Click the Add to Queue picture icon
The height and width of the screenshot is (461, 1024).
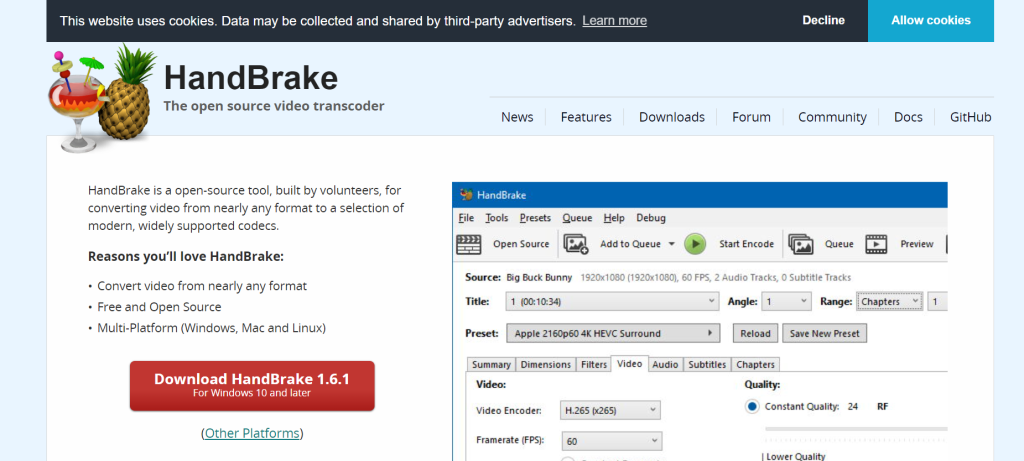click(x=576, y=244)
